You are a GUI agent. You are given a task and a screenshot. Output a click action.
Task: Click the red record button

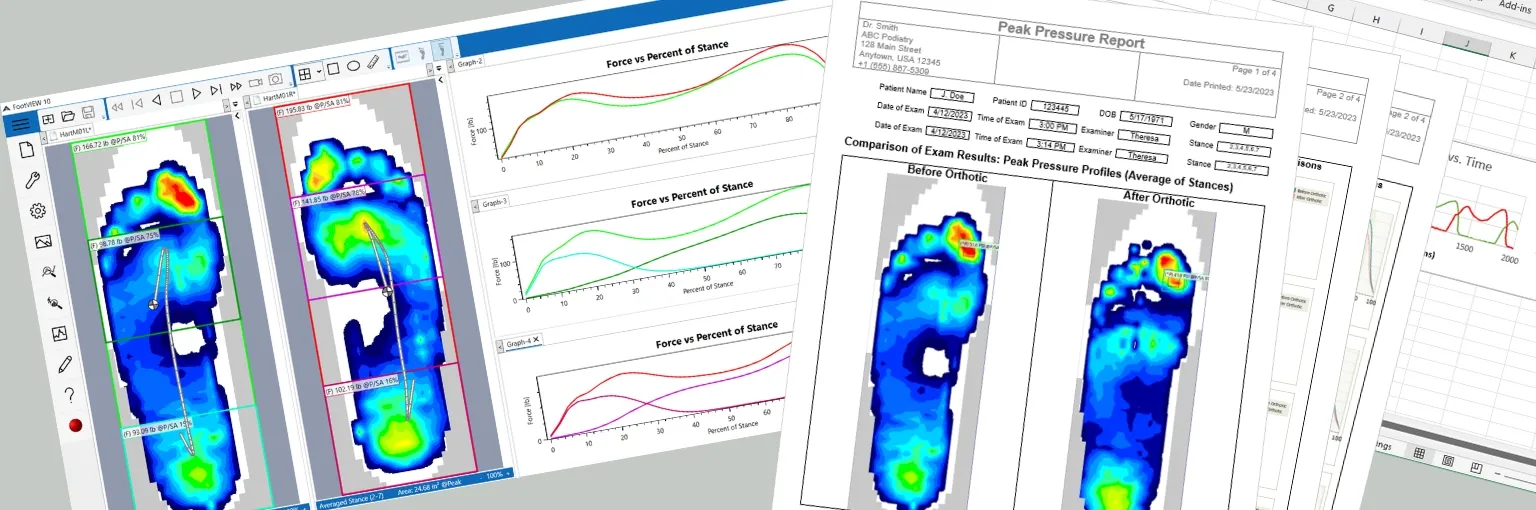75,425
